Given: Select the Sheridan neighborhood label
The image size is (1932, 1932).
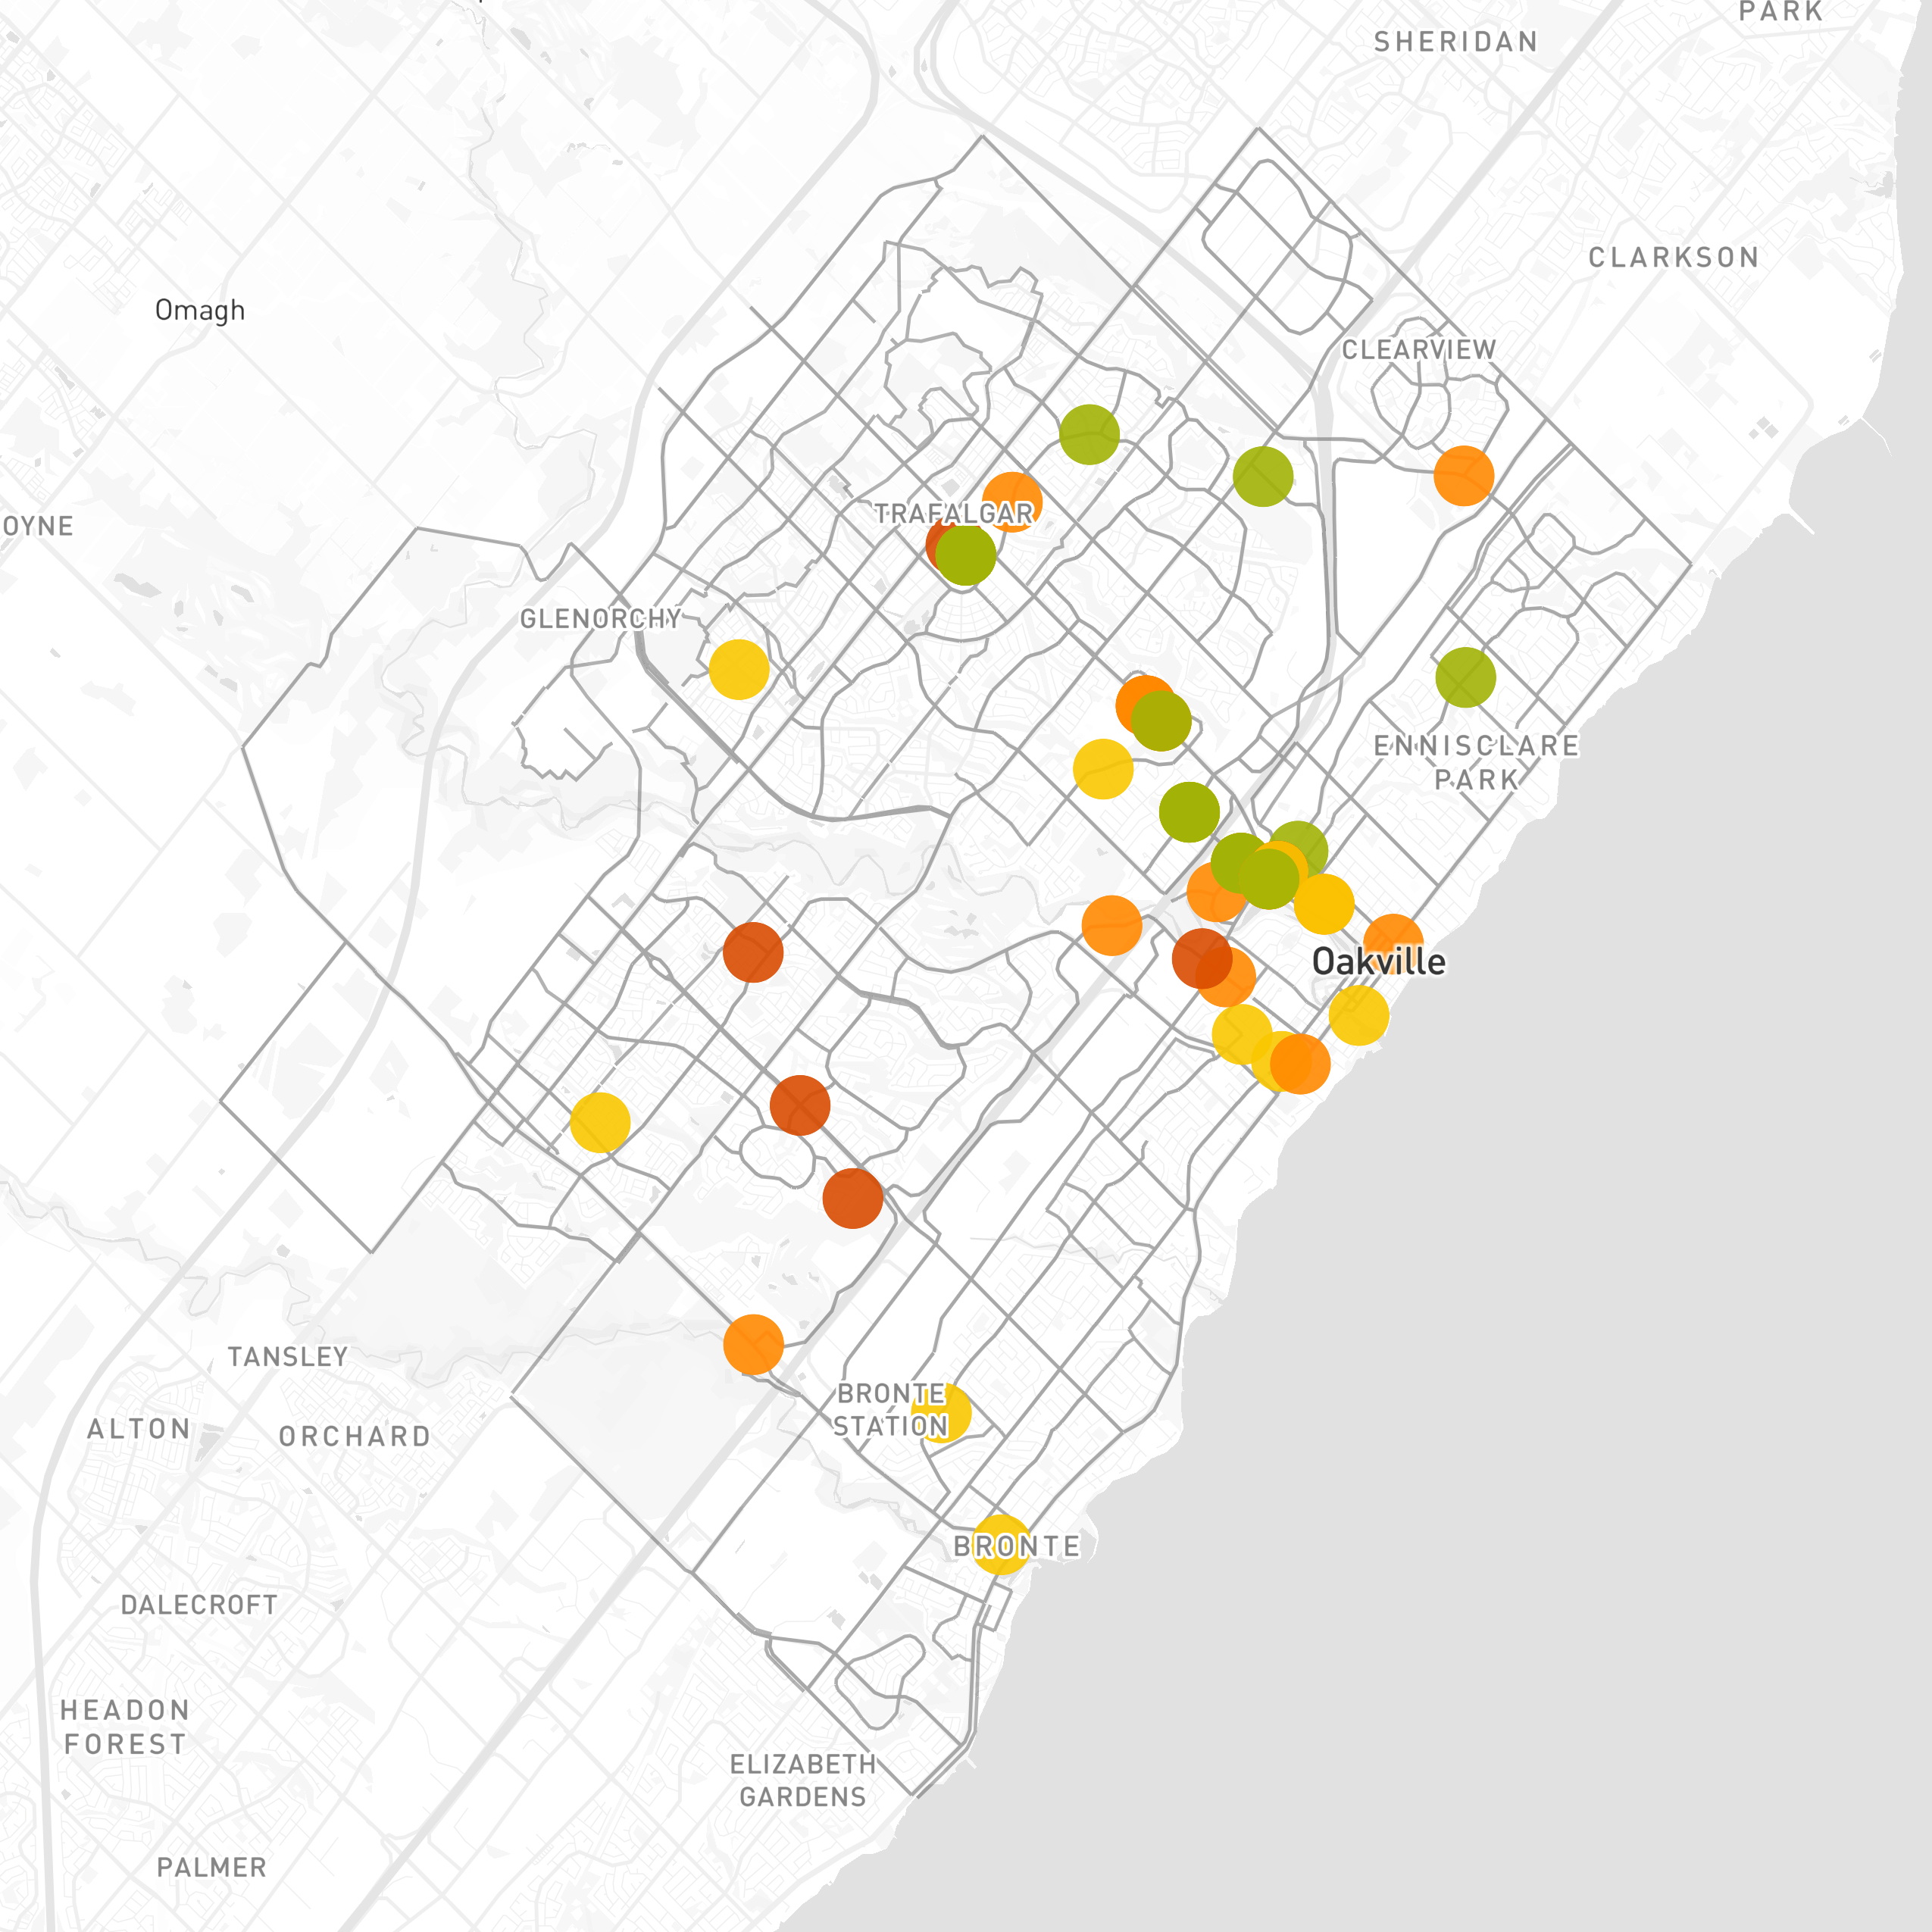Looking at the screenshot, I should [x=1455, y=42].
